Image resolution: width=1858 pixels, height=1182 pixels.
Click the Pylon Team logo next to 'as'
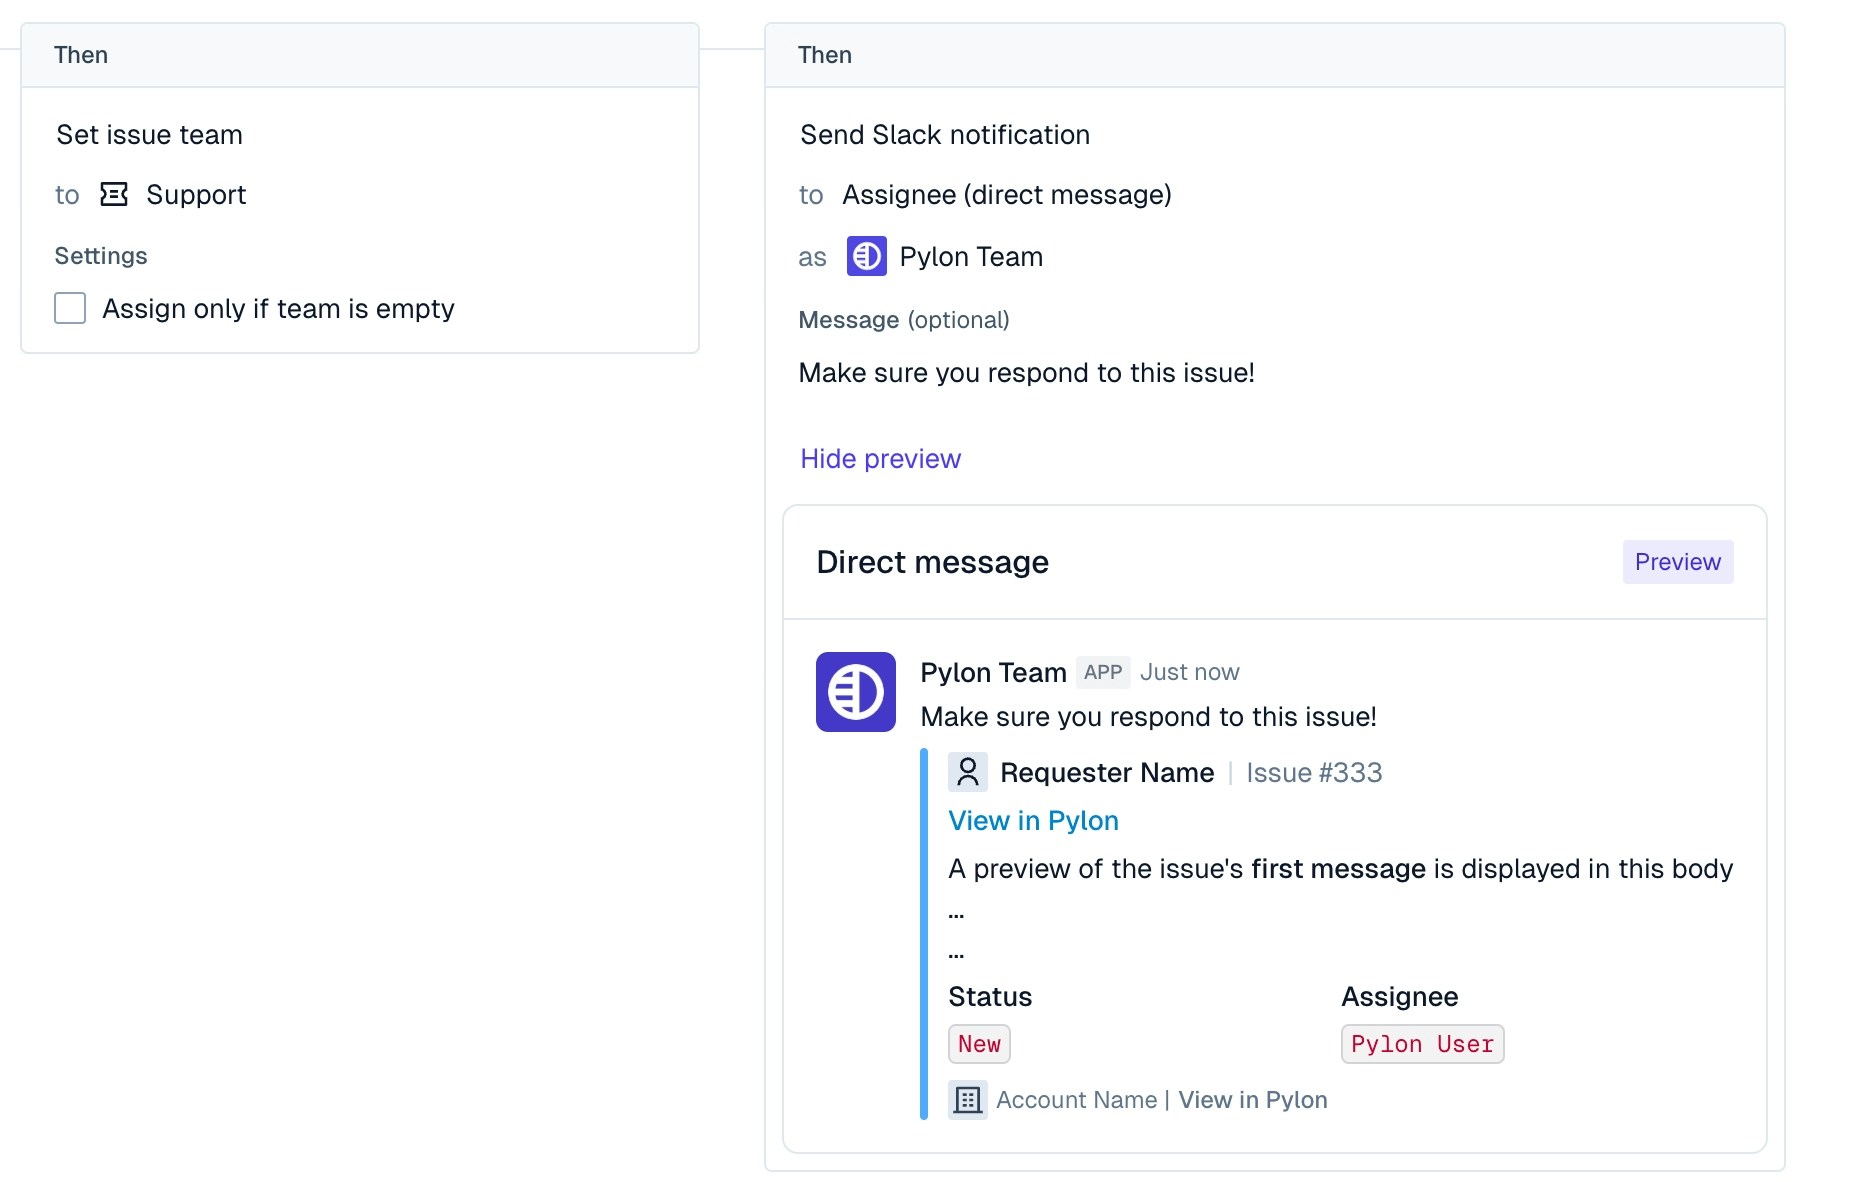tap(866, 257)
